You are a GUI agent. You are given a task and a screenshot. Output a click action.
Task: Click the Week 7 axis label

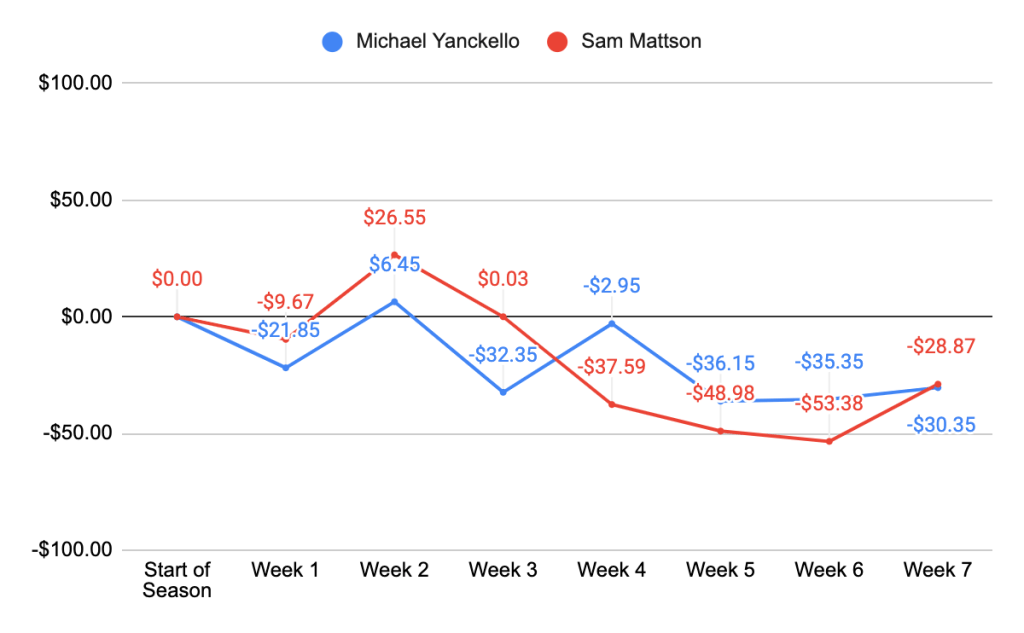coord(937,571)
